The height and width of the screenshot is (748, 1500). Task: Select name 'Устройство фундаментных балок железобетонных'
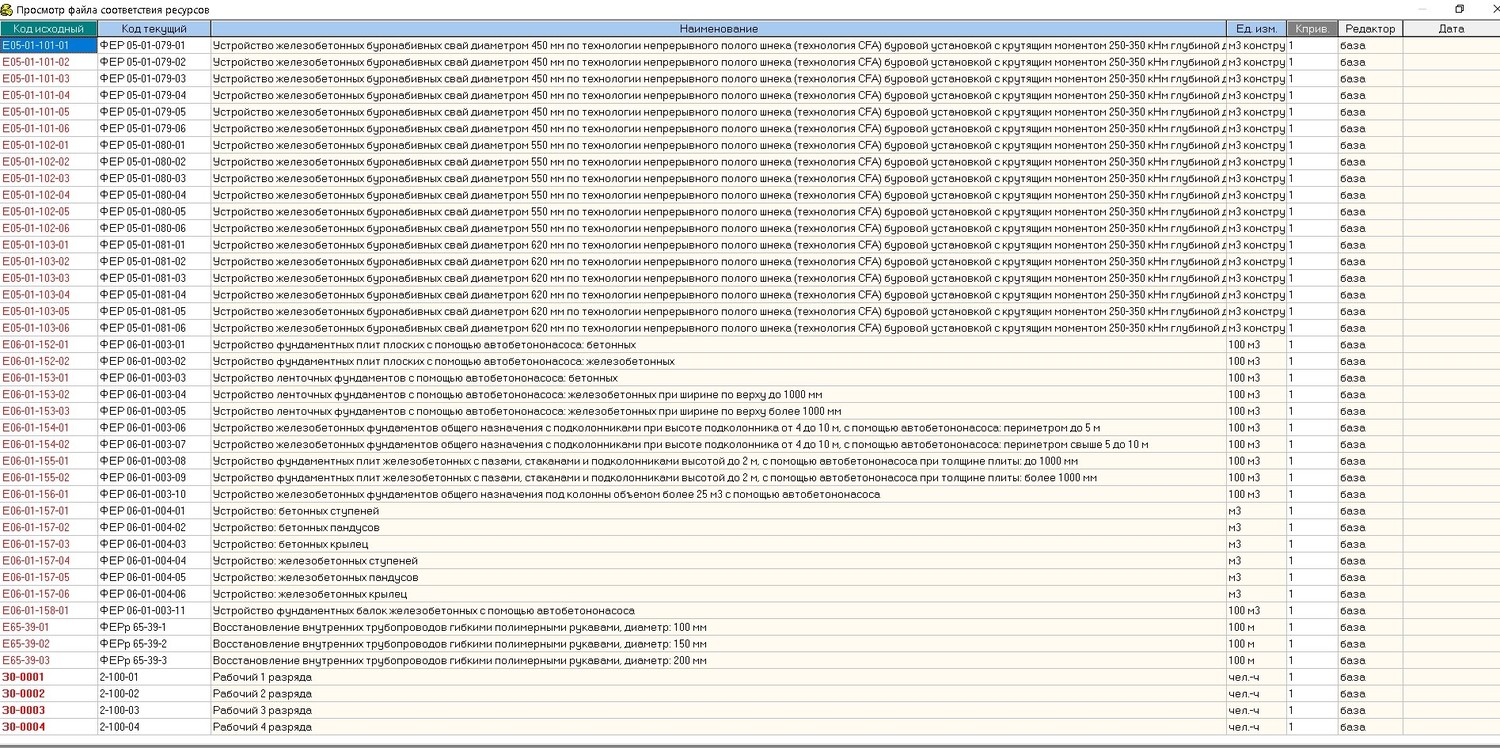click(718, 610)
